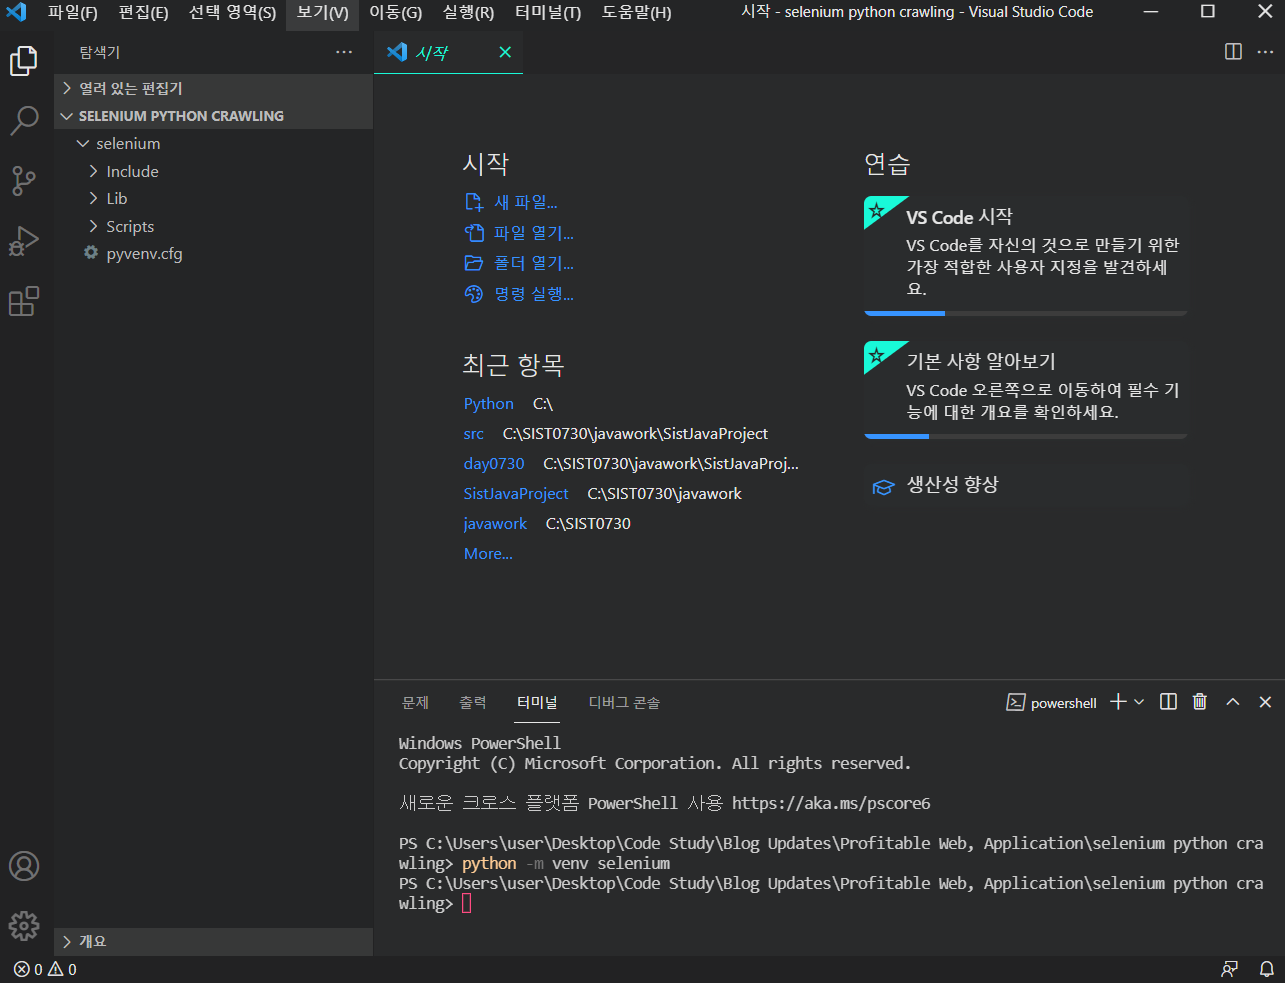Kill the terminal with trash icon

click(1200, 702)
